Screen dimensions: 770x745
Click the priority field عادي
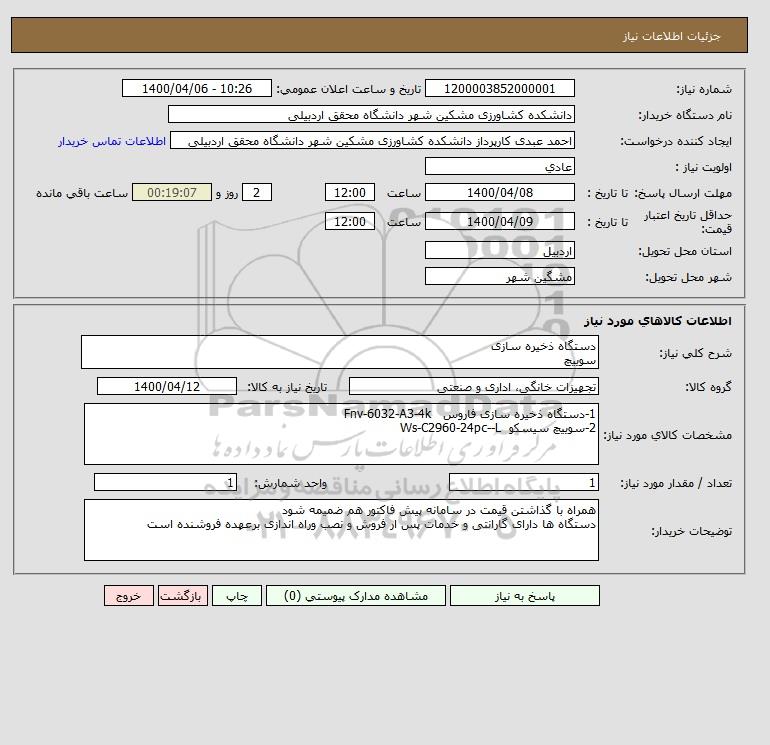coord(499,166)
